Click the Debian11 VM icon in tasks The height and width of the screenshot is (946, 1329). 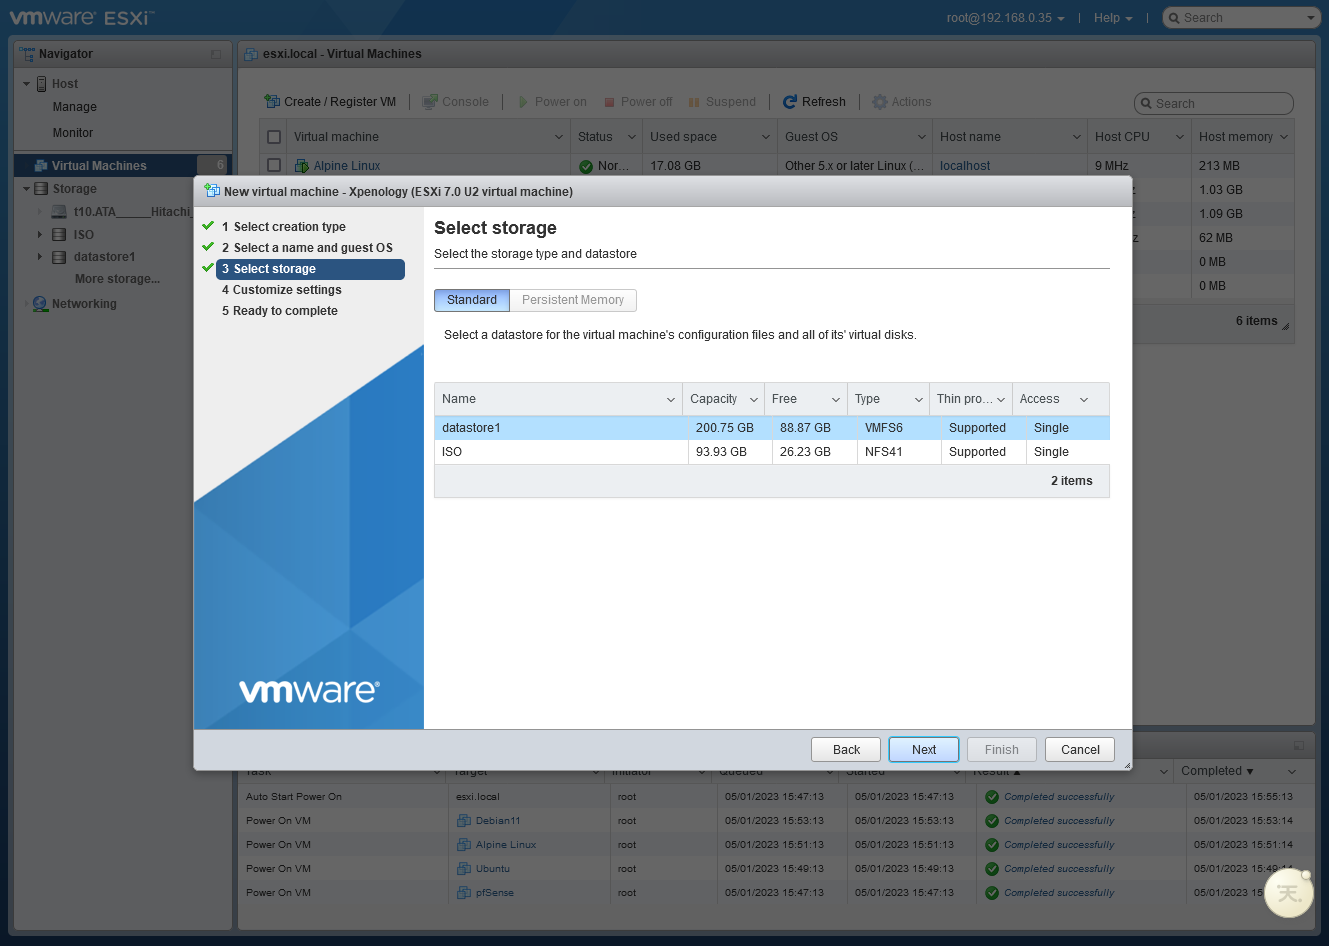click(x=464, y=821)
